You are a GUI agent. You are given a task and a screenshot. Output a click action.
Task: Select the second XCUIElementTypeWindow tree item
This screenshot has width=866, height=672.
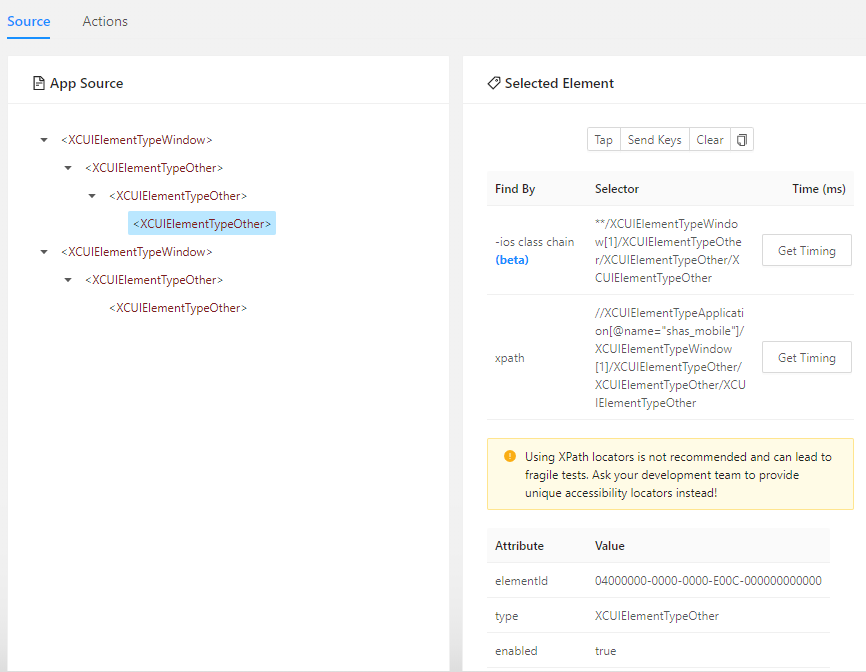pyautogui.click(x=136, y=252)
